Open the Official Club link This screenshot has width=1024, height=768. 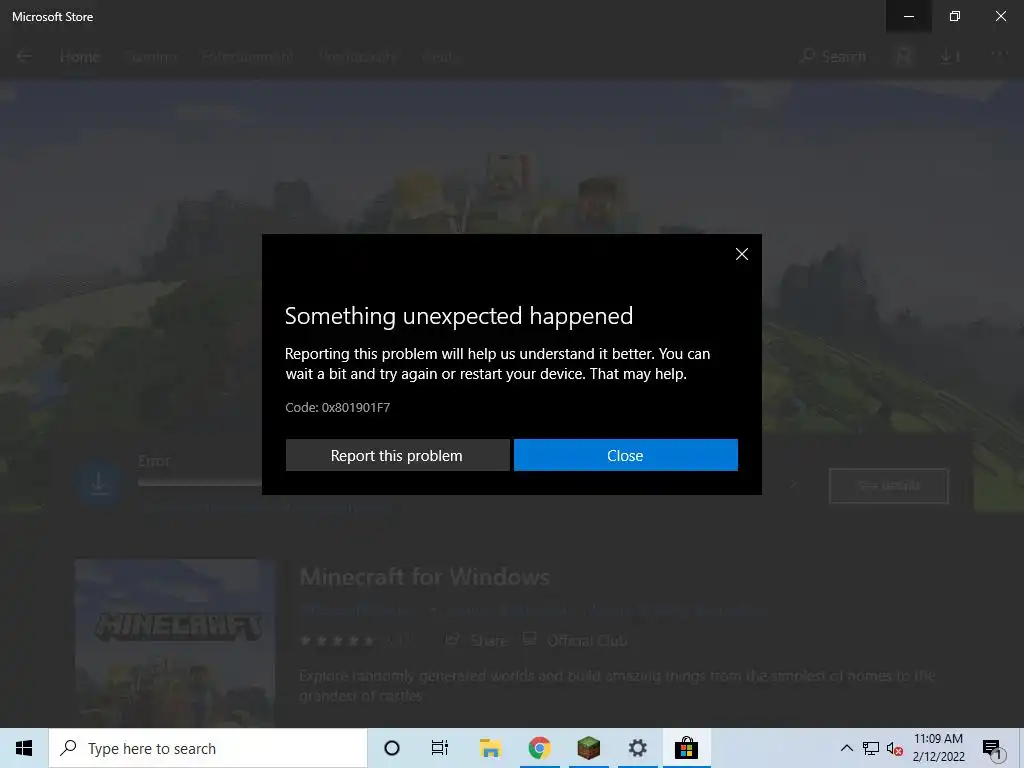pos(575,640)
